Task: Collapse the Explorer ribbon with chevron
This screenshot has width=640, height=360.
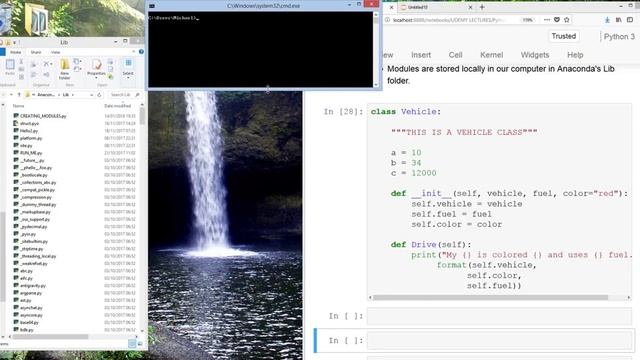Action: (x=133, y=52)
